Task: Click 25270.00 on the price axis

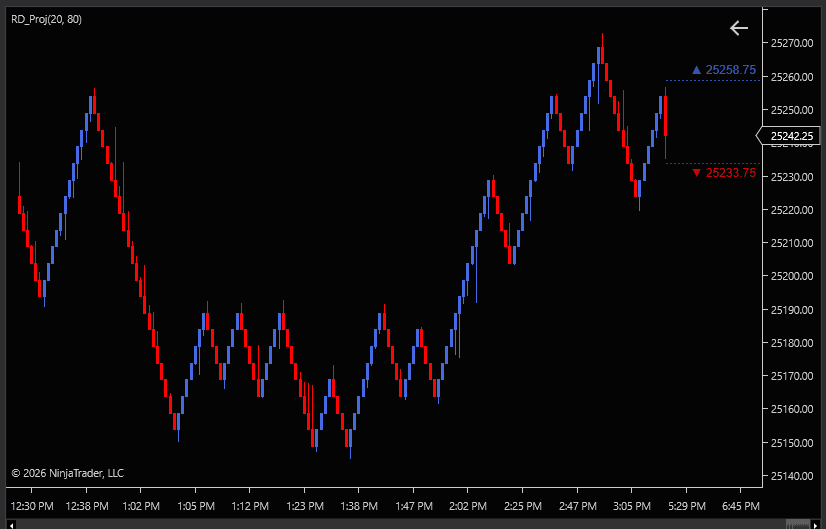Action: 790,43
